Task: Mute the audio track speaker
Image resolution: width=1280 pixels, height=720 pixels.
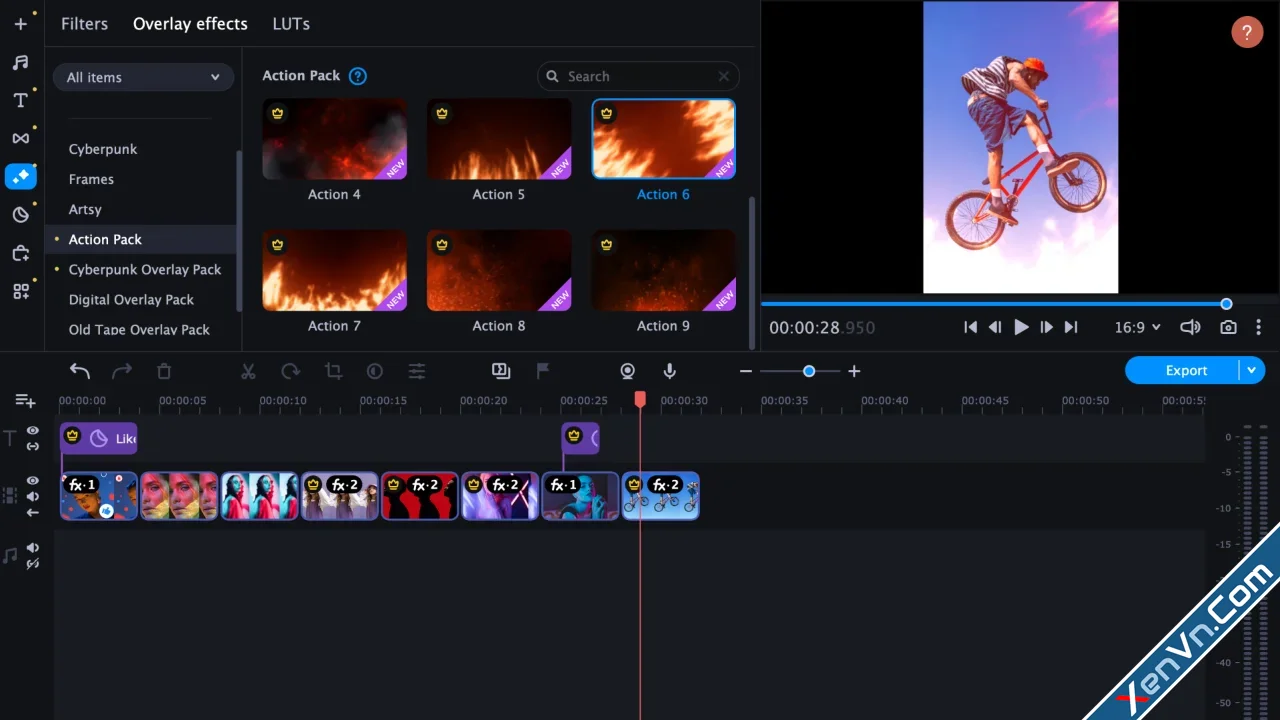Action: point(33,548)
